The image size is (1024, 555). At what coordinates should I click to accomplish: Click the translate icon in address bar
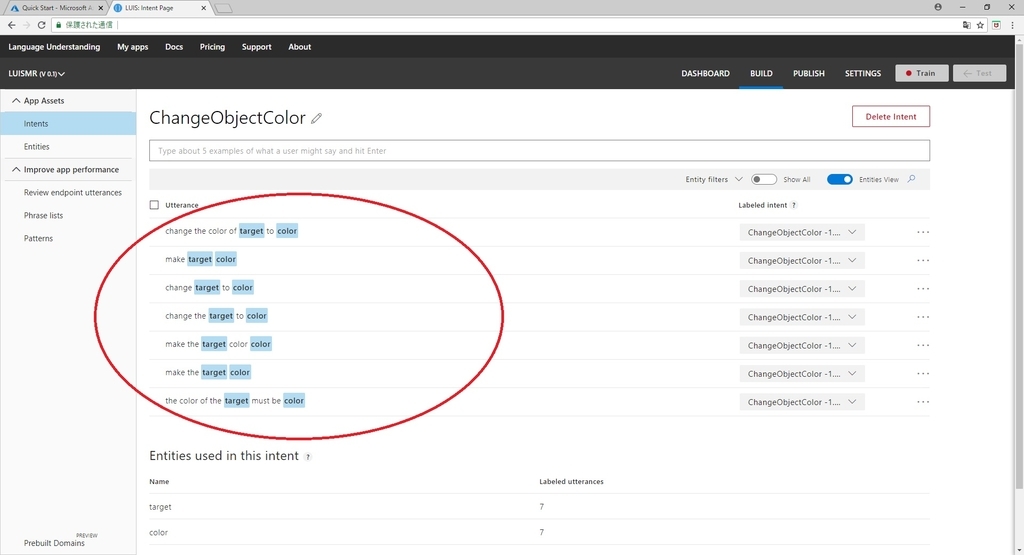point(967,25)
